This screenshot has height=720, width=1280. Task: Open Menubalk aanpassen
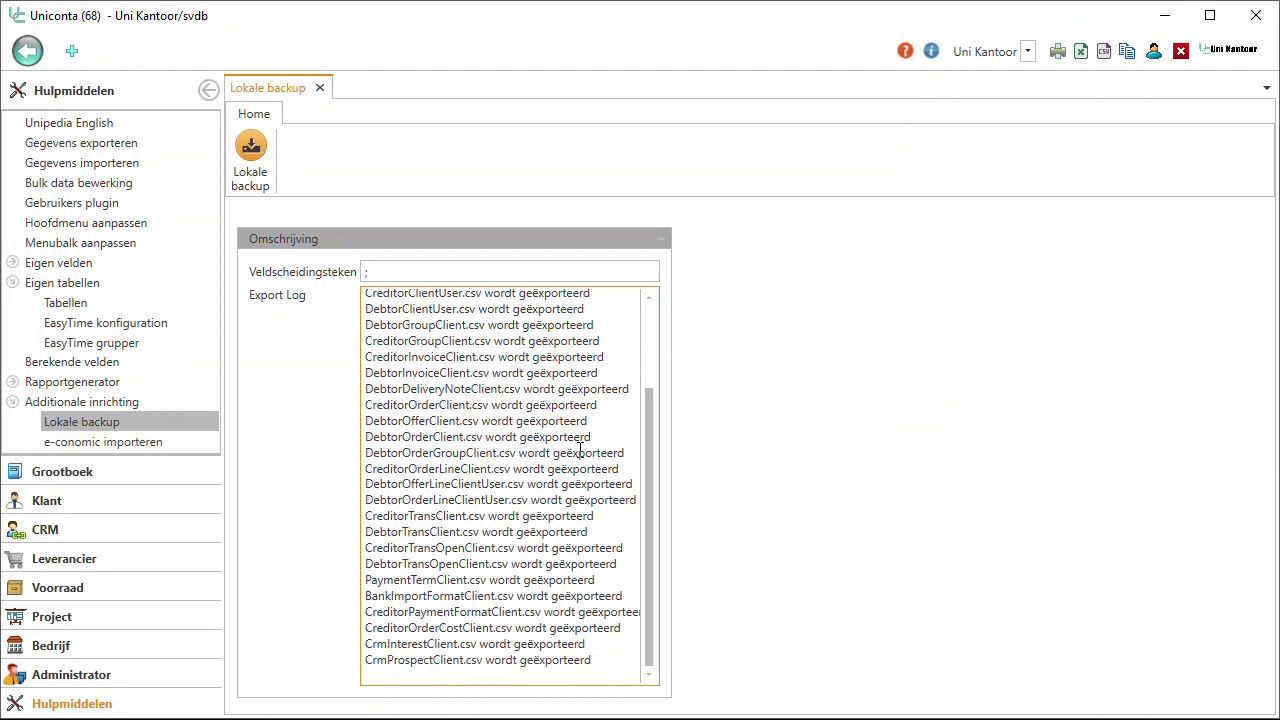point(80,243)
